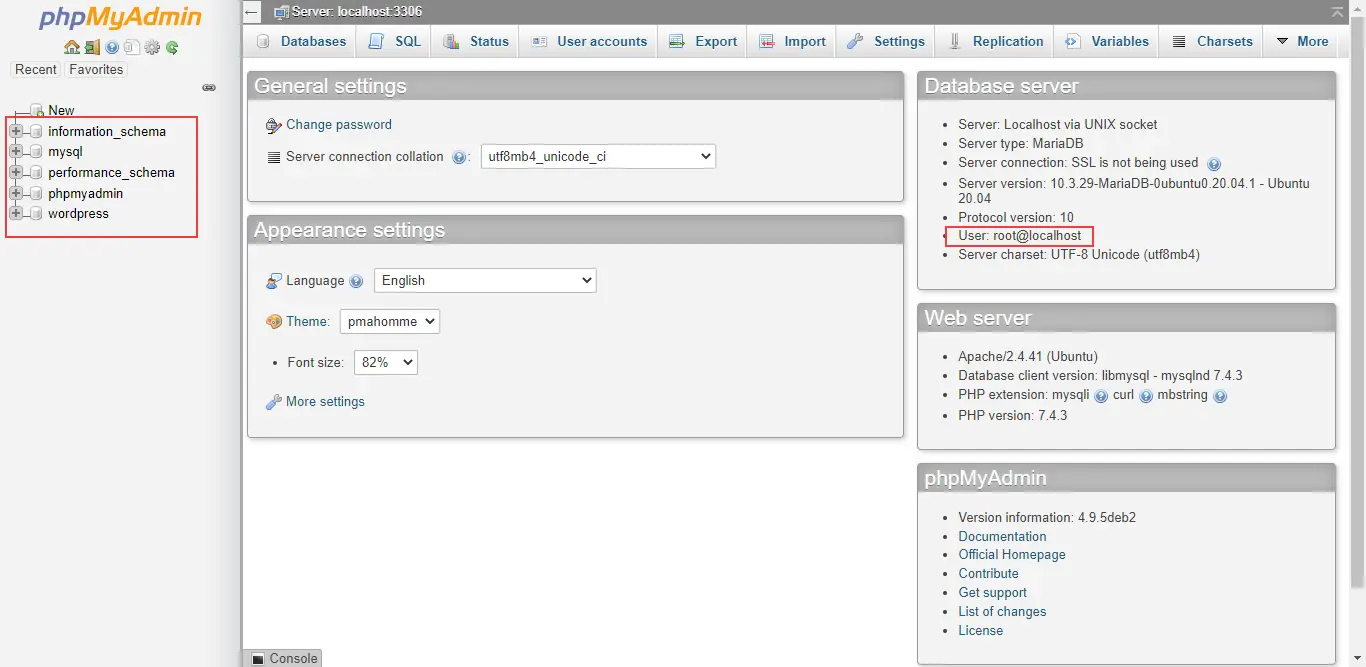The image size is (1366, 667).
Task: Click the Home icon in the sidebar
Action: pos(71,47)
